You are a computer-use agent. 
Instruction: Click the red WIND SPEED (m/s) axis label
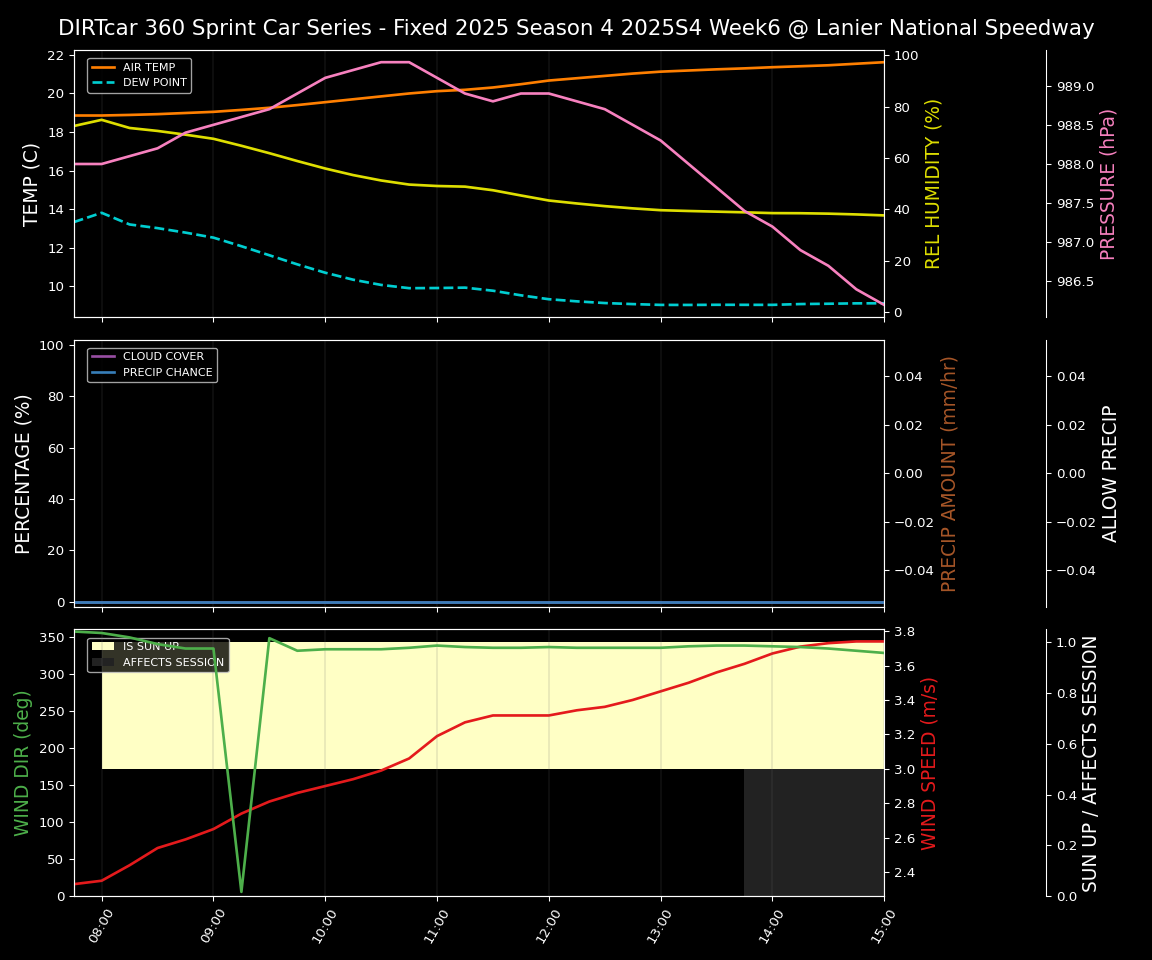tap(929, 763)
